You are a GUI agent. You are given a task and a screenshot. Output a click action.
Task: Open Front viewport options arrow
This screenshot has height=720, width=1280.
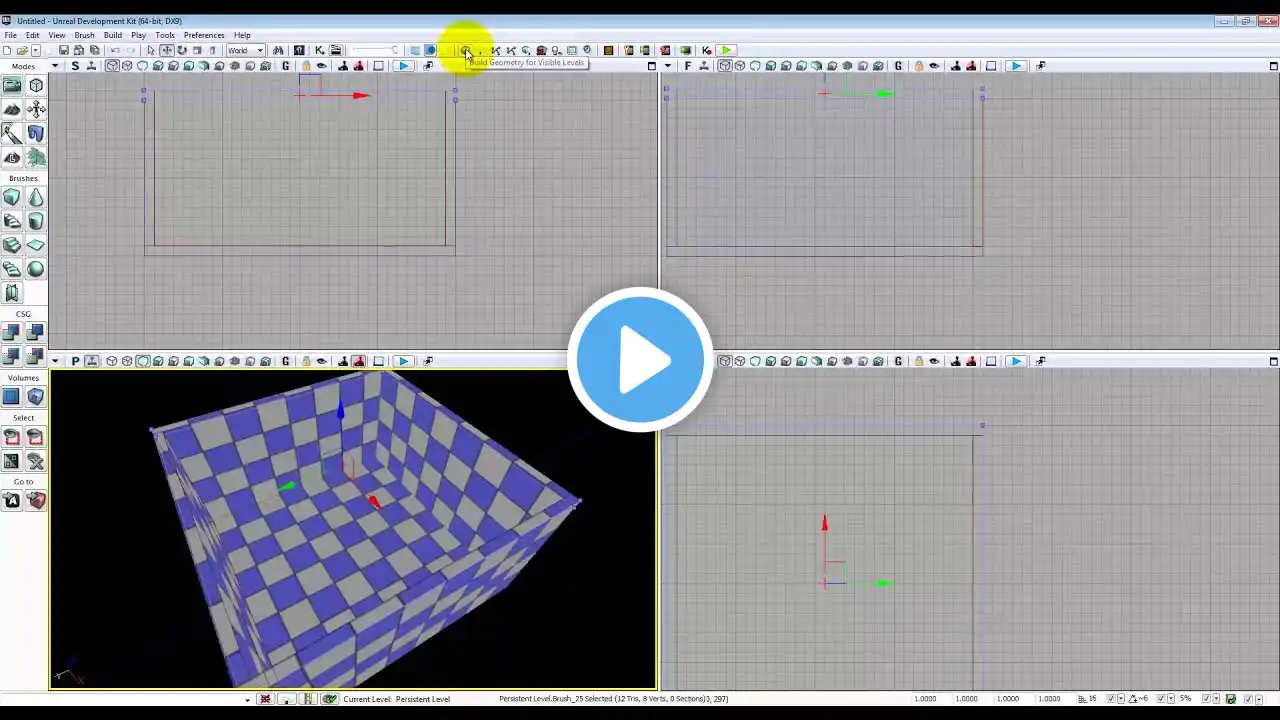(667, 66)
